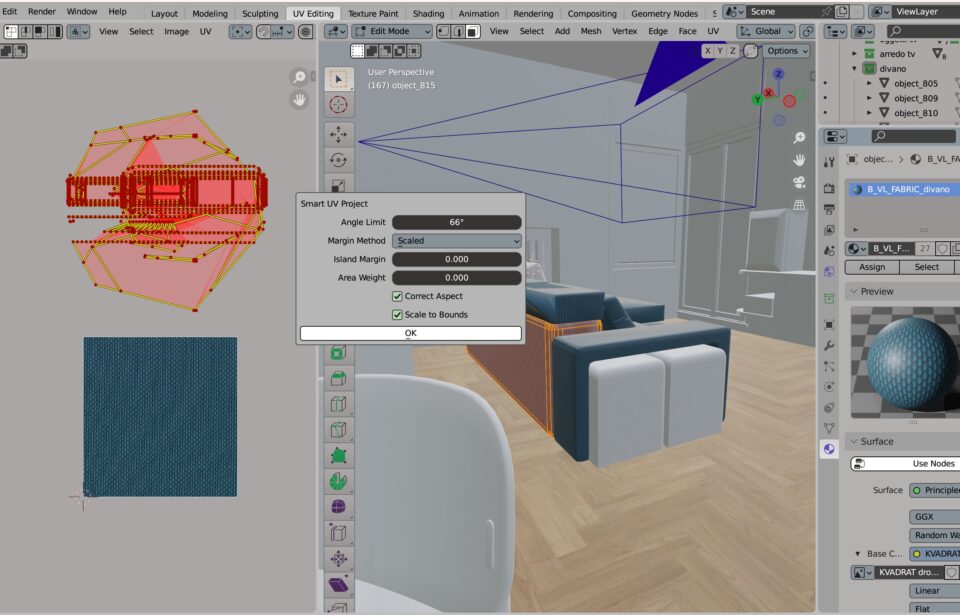Click zoom magnifier icon in the UV editor
This screenshot has height=615, width=960.
299,77
